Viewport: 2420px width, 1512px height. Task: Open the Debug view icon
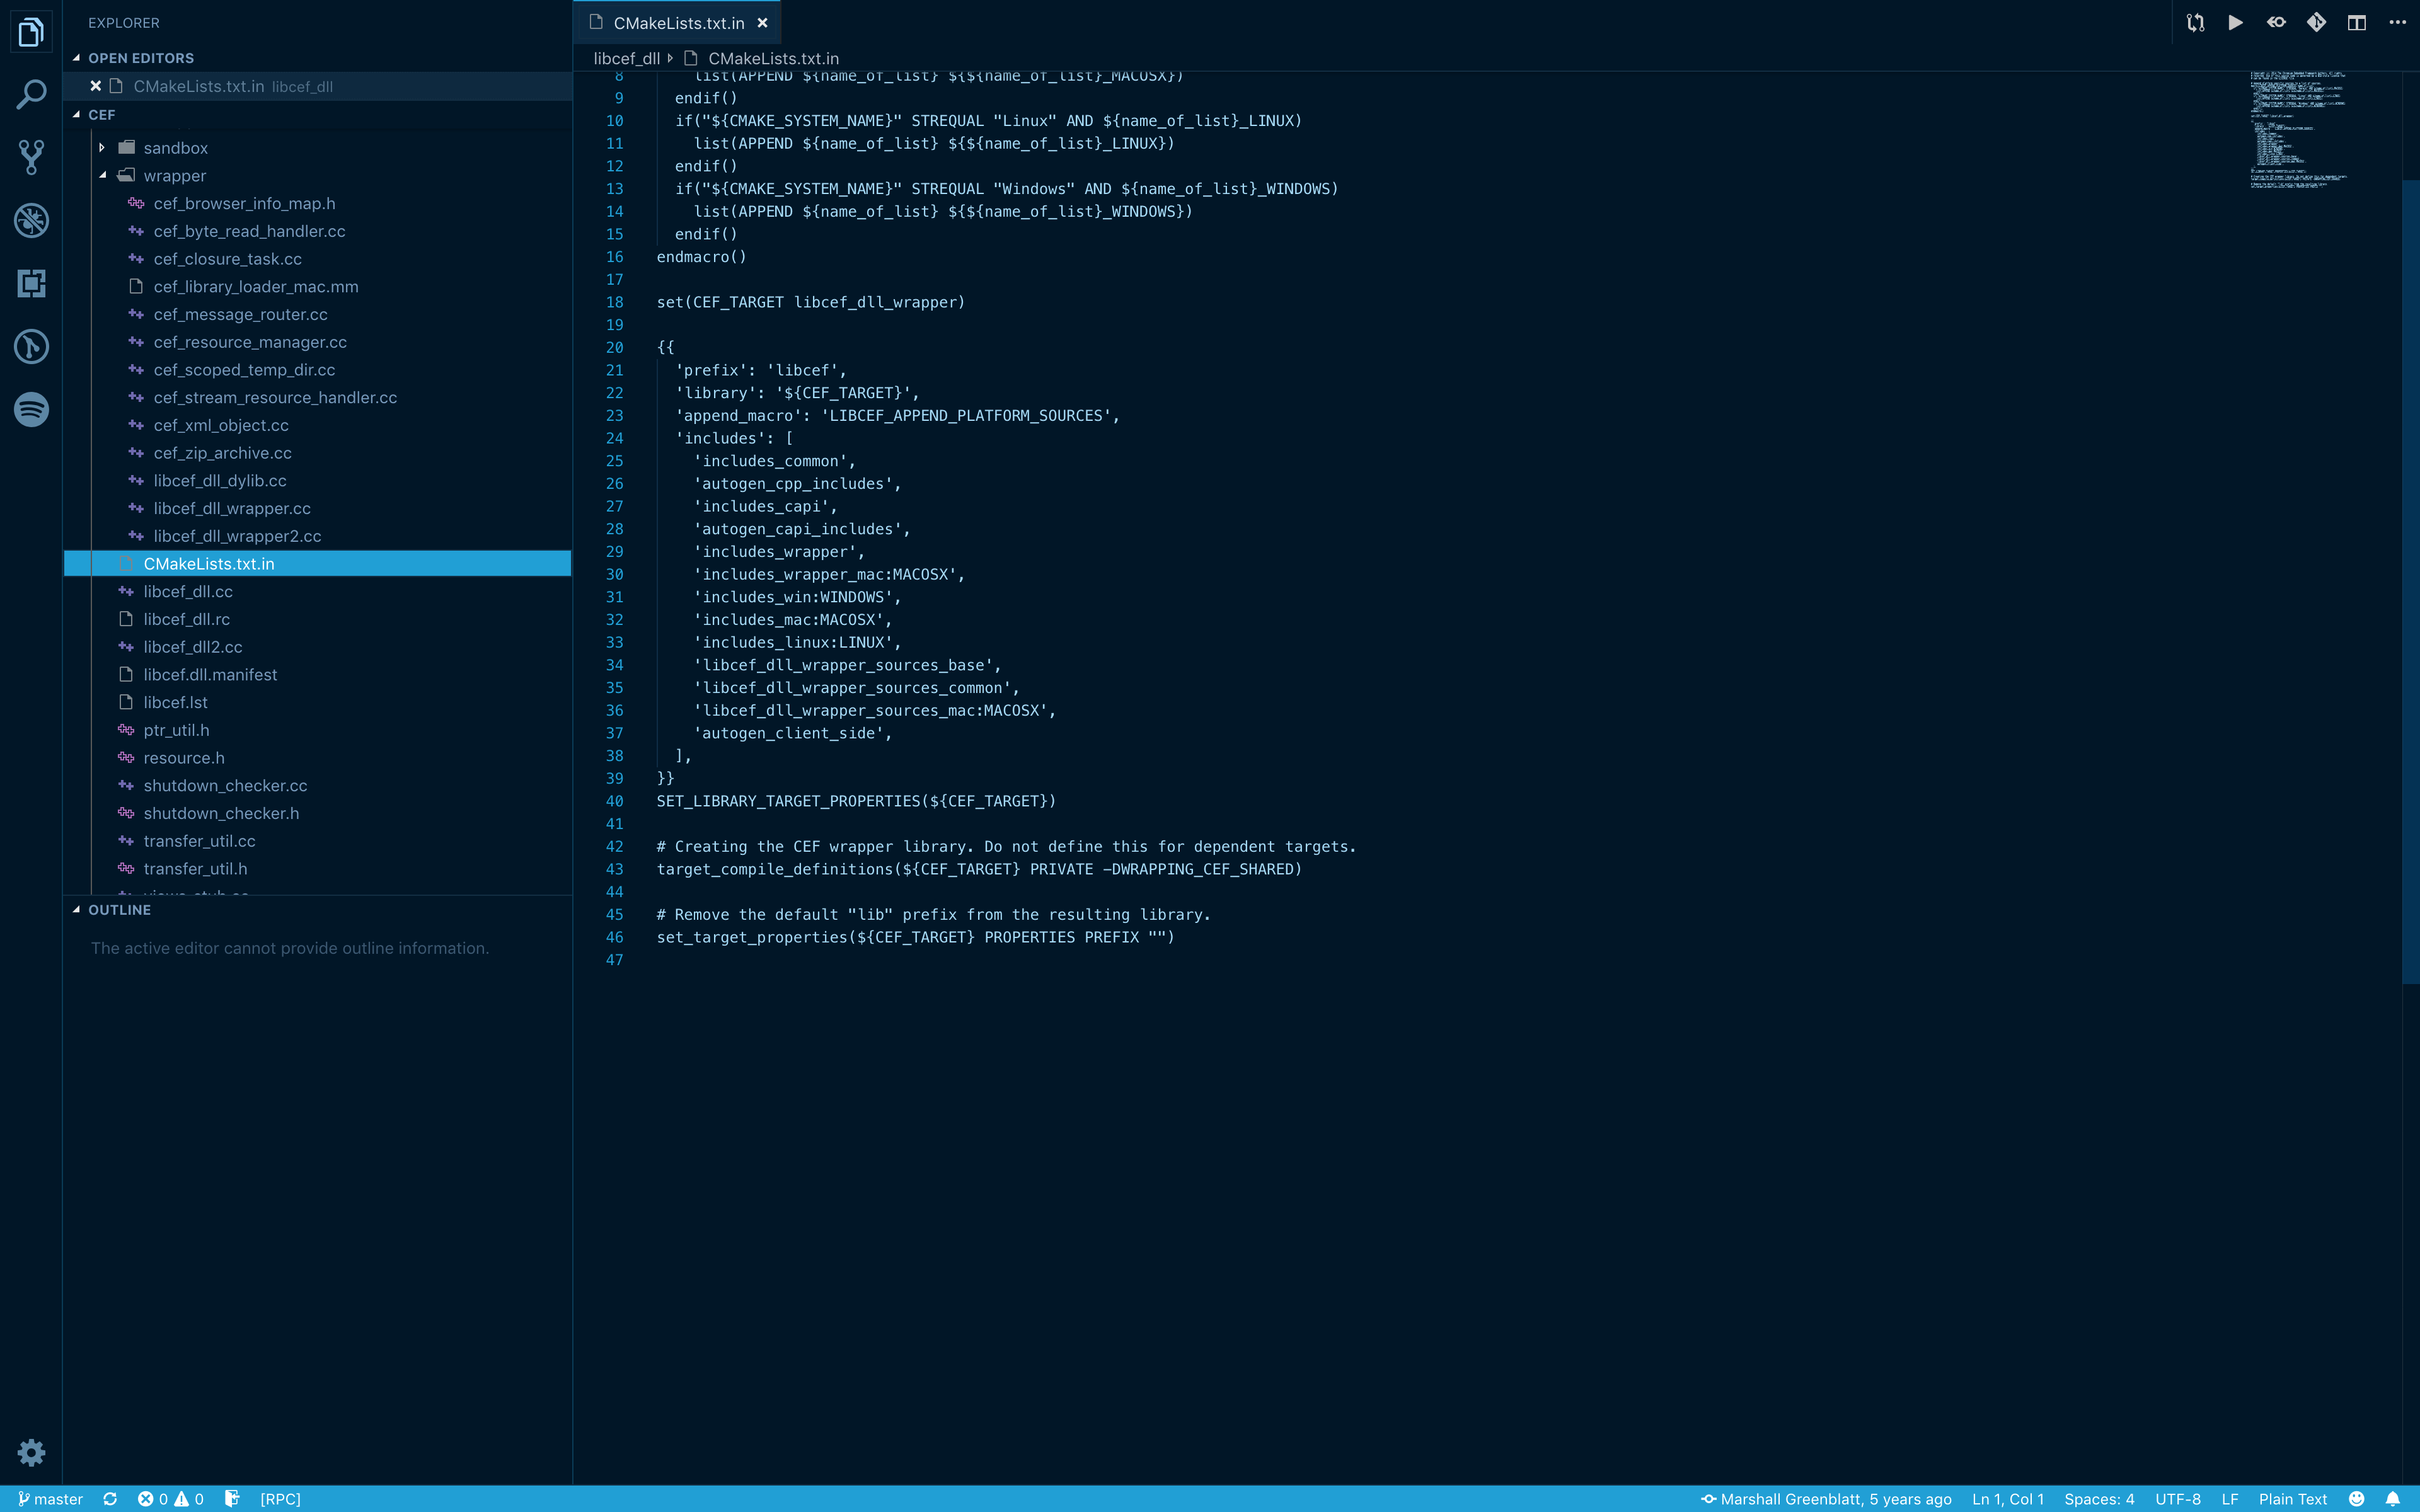31,220
